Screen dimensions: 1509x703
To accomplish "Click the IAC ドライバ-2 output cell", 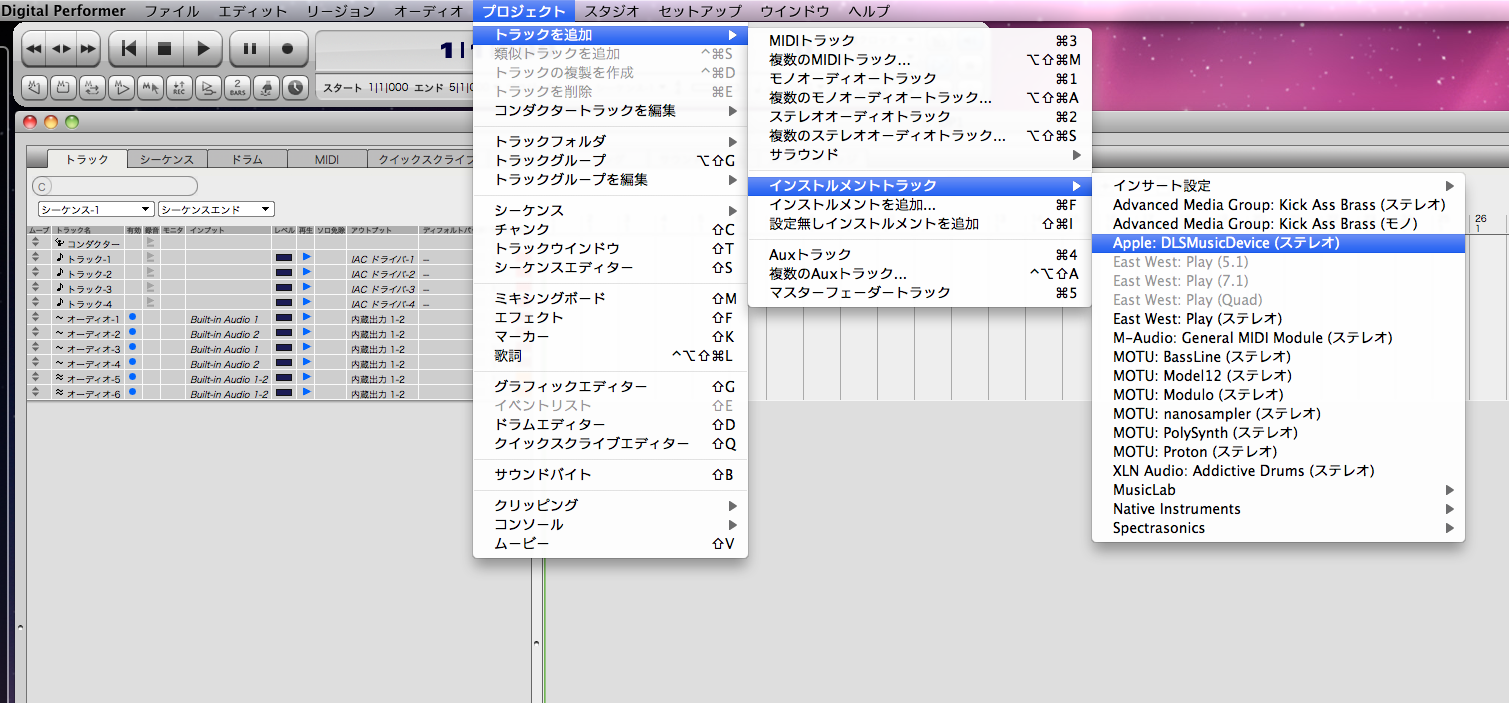I will (x=382, y=274).
